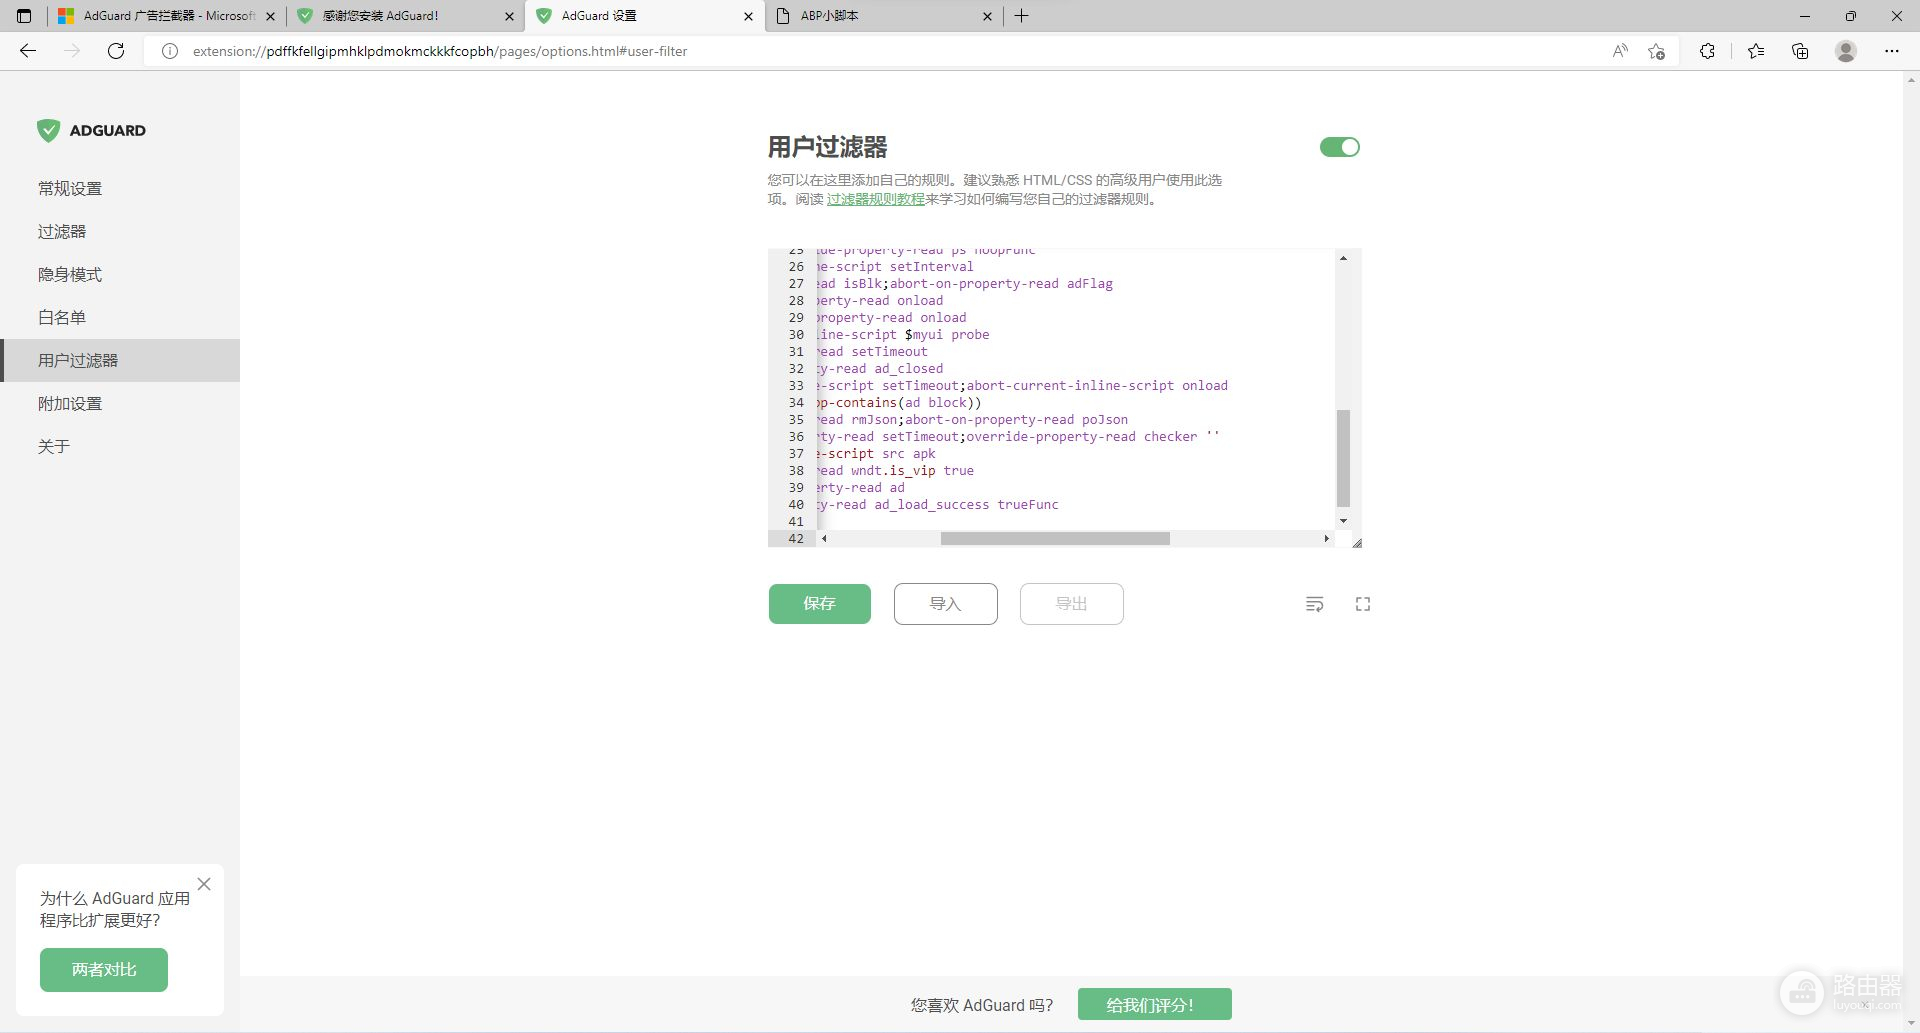Click editor scroll up arrow
This screenshot has width=1920, height=1033.
1343,258
